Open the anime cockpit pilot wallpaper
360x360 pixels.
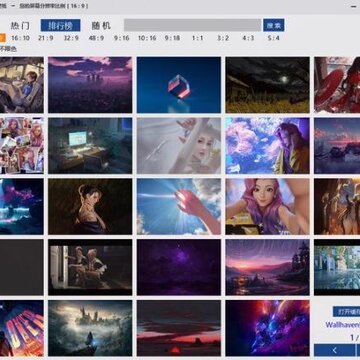22,85
